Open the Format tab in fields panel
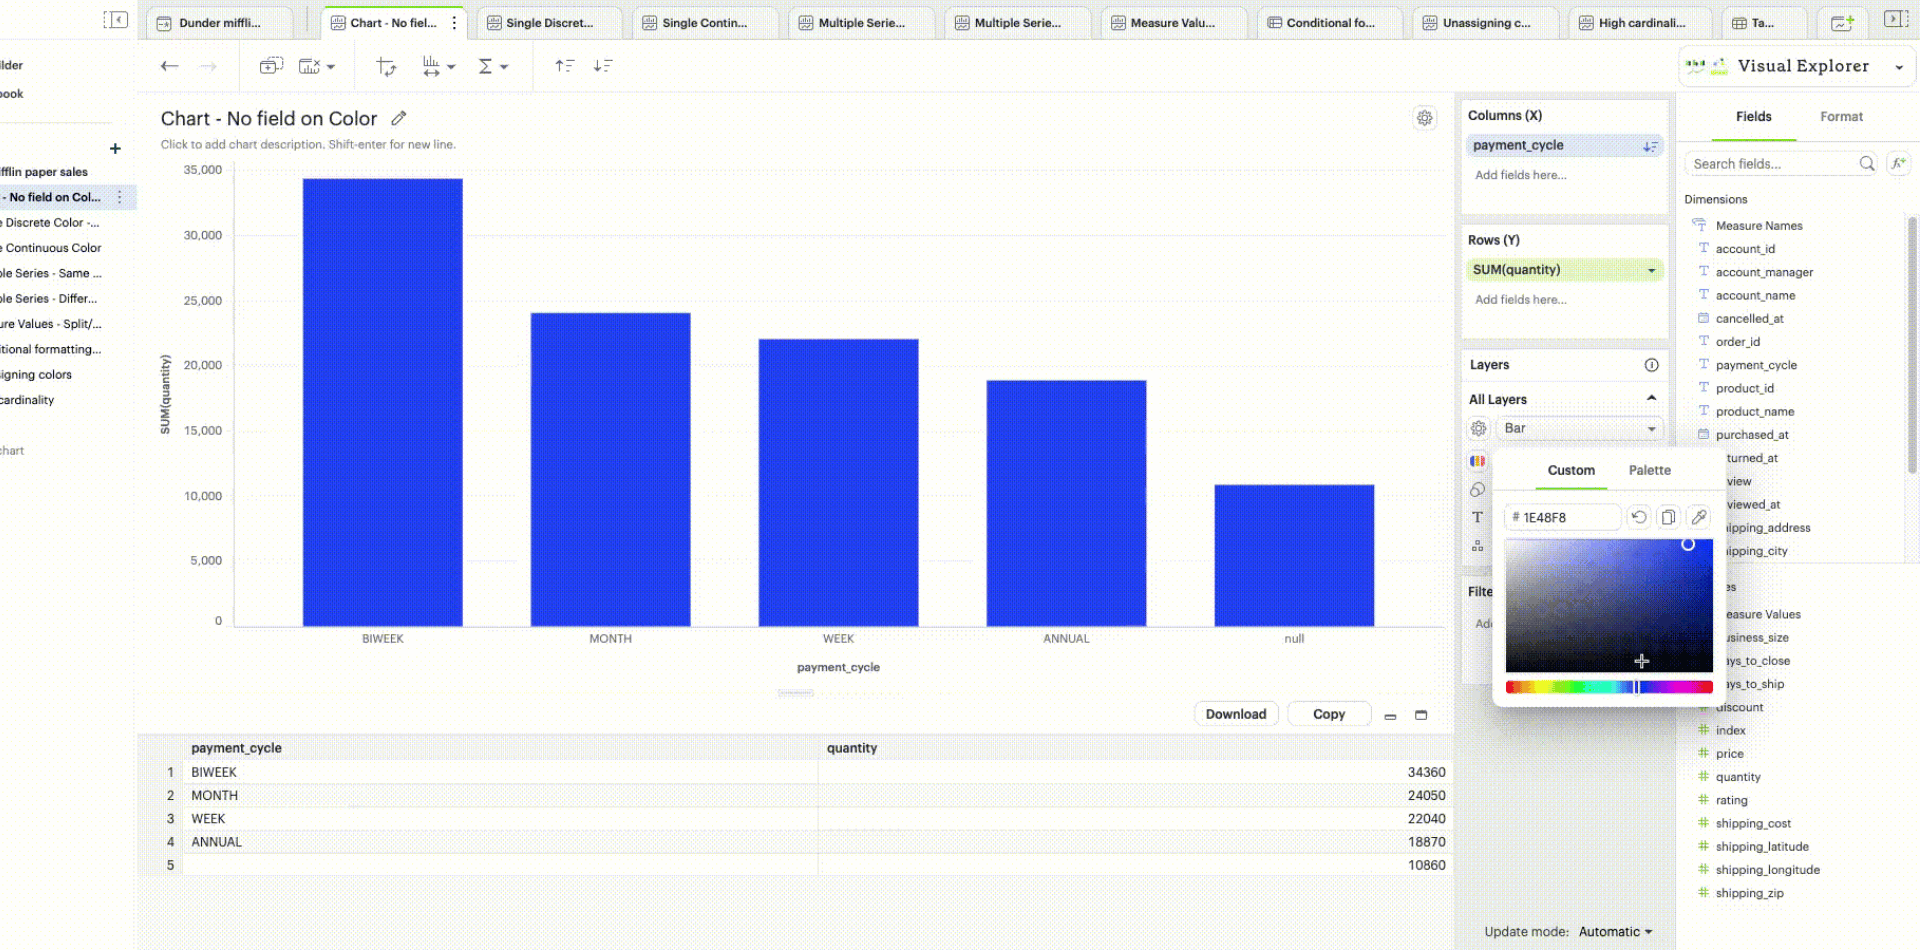This screenshot has width=1920, height=950. (x=1840, y=117)
